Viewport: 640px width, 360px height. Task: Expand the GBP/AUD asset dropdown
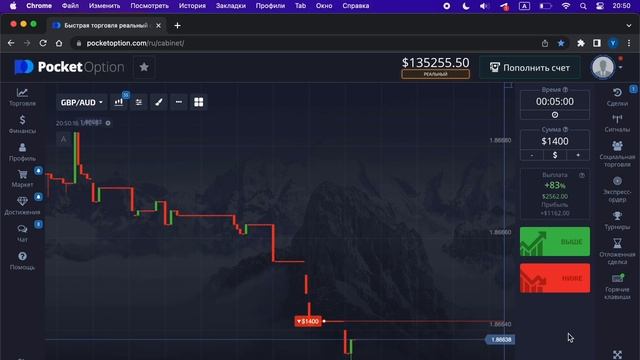82,102
